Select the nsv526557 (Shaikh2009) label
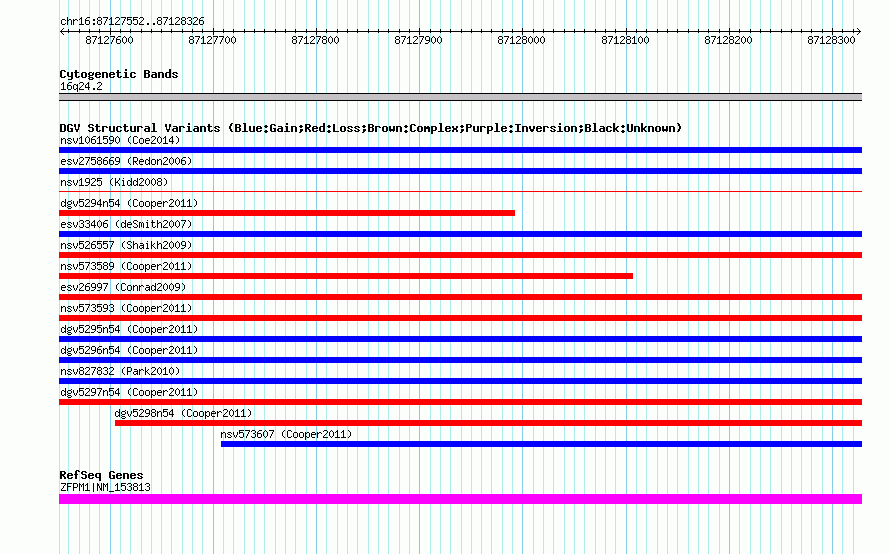Screen dimensions: 890x554 [126, 245]
